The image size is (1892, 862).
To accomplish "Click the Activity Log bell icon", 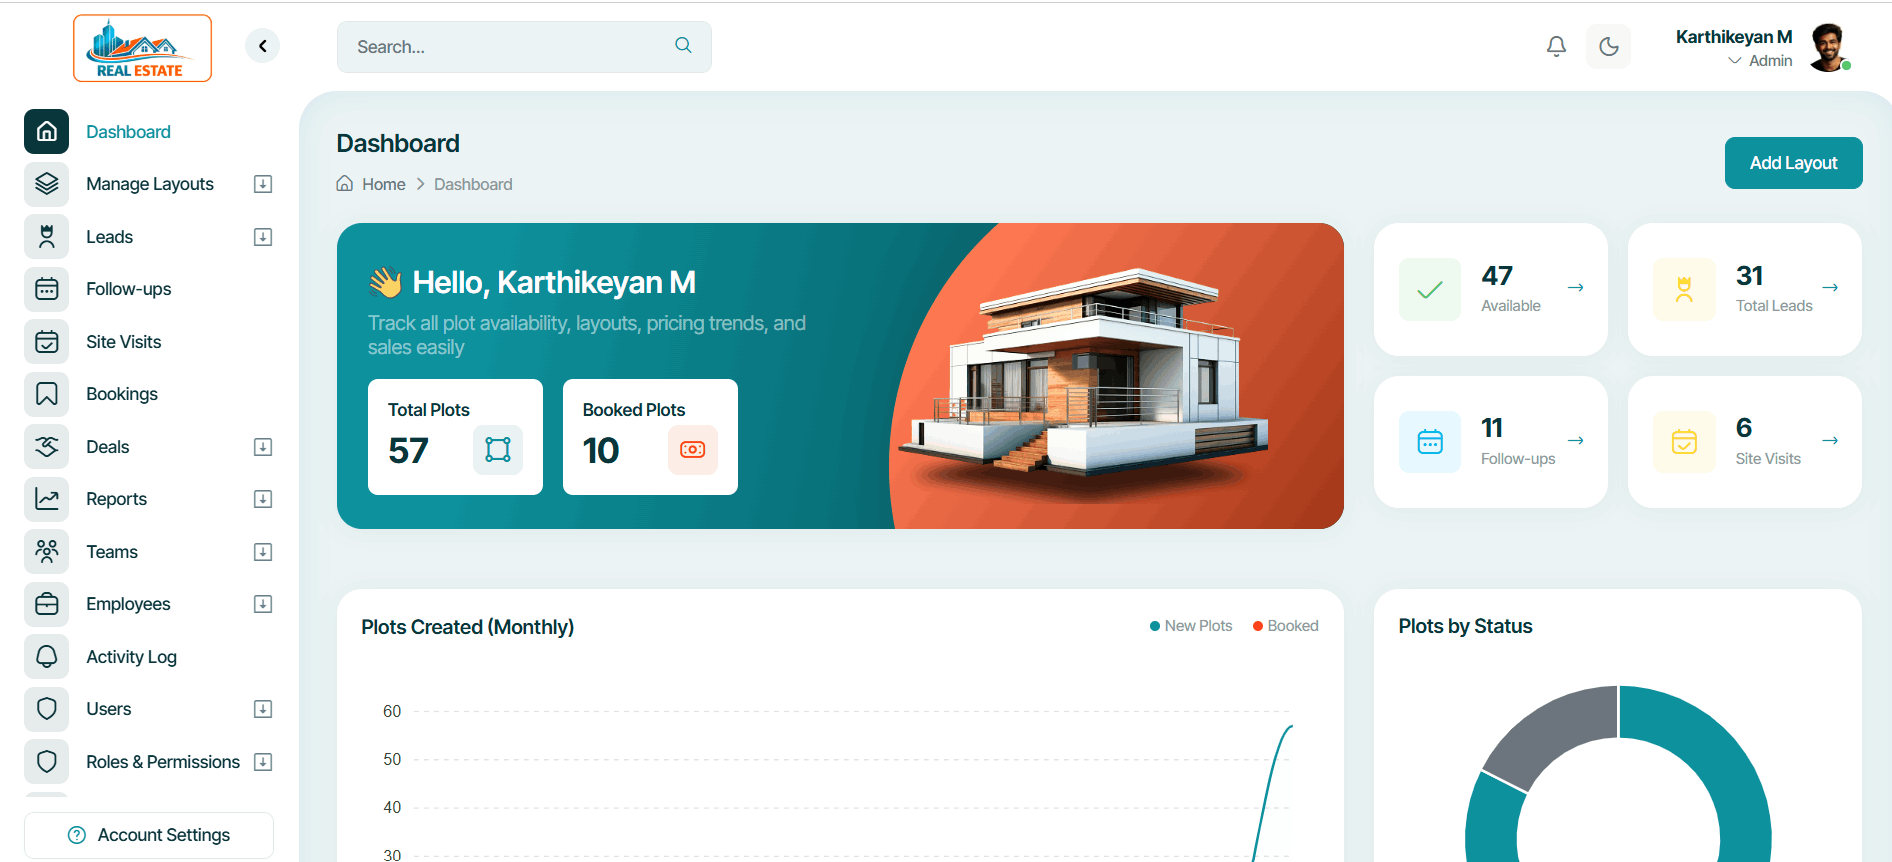I will click(x=47, y=657).
